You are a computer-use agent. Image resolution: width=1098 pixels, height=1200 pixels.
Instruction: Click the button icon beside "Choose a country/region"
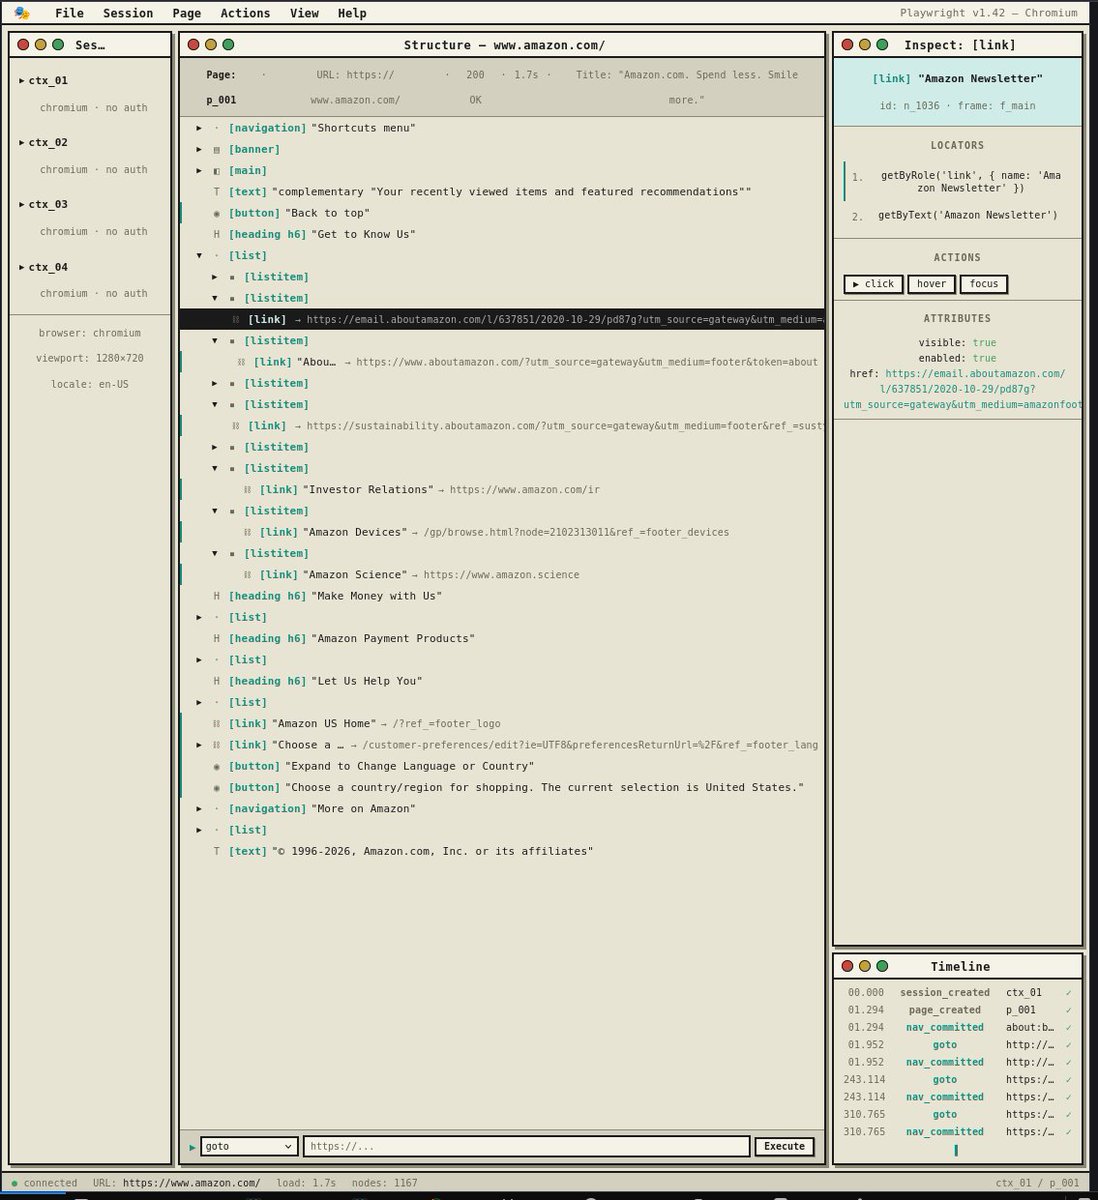[216, 788]
